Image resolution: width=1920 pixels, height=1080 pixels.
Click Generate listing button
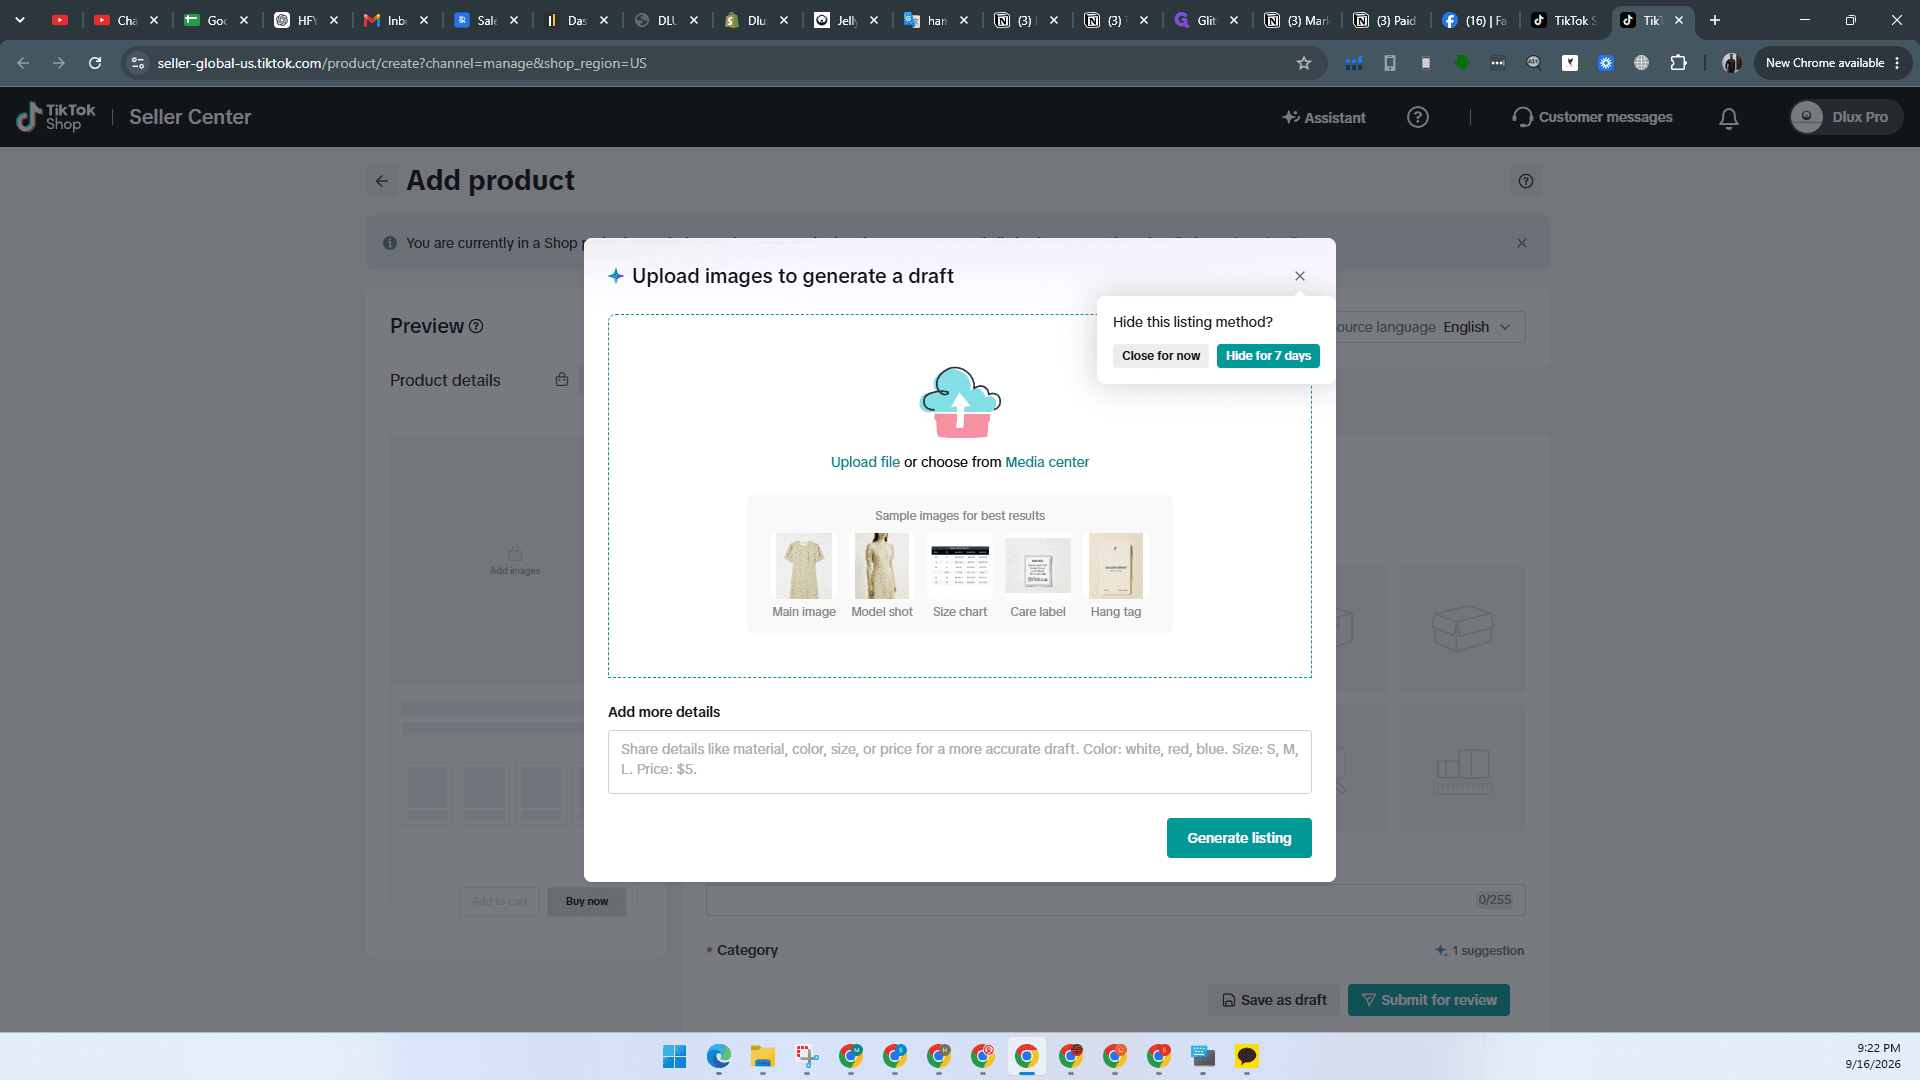(1239, 838)
